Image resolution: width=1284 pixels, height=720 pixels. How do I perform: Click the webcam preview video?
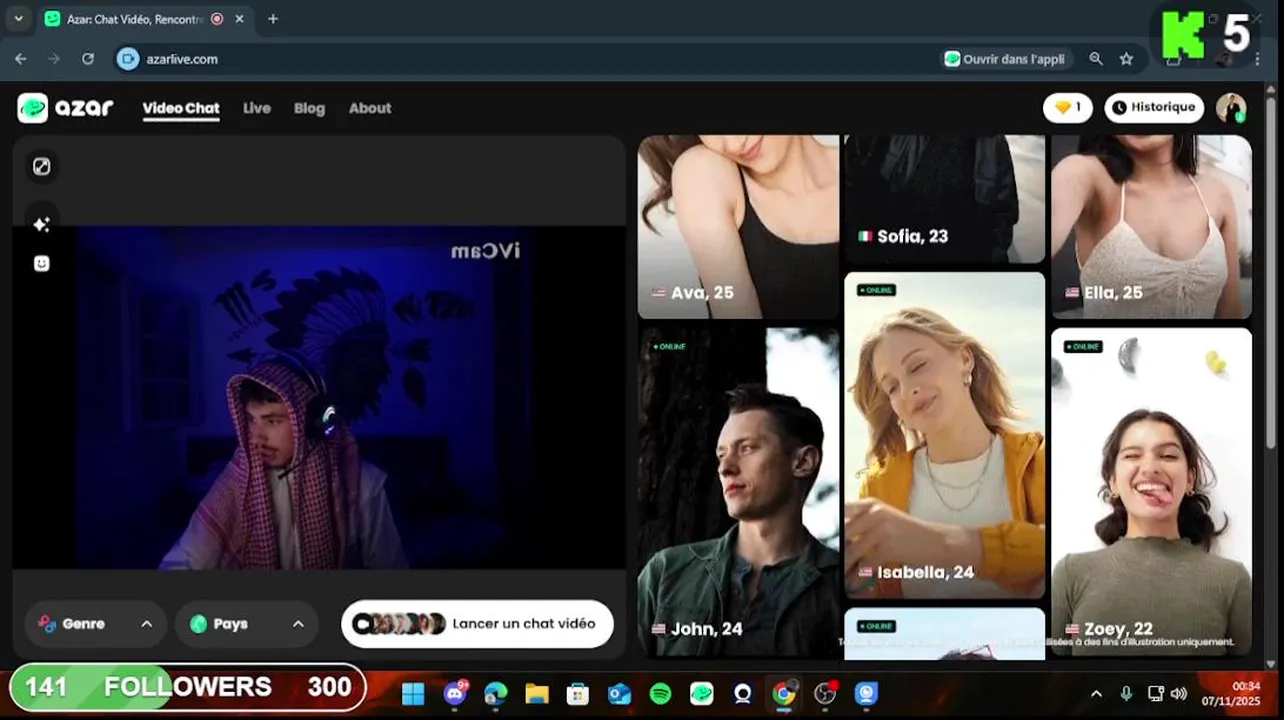click(x=318, y=398)
